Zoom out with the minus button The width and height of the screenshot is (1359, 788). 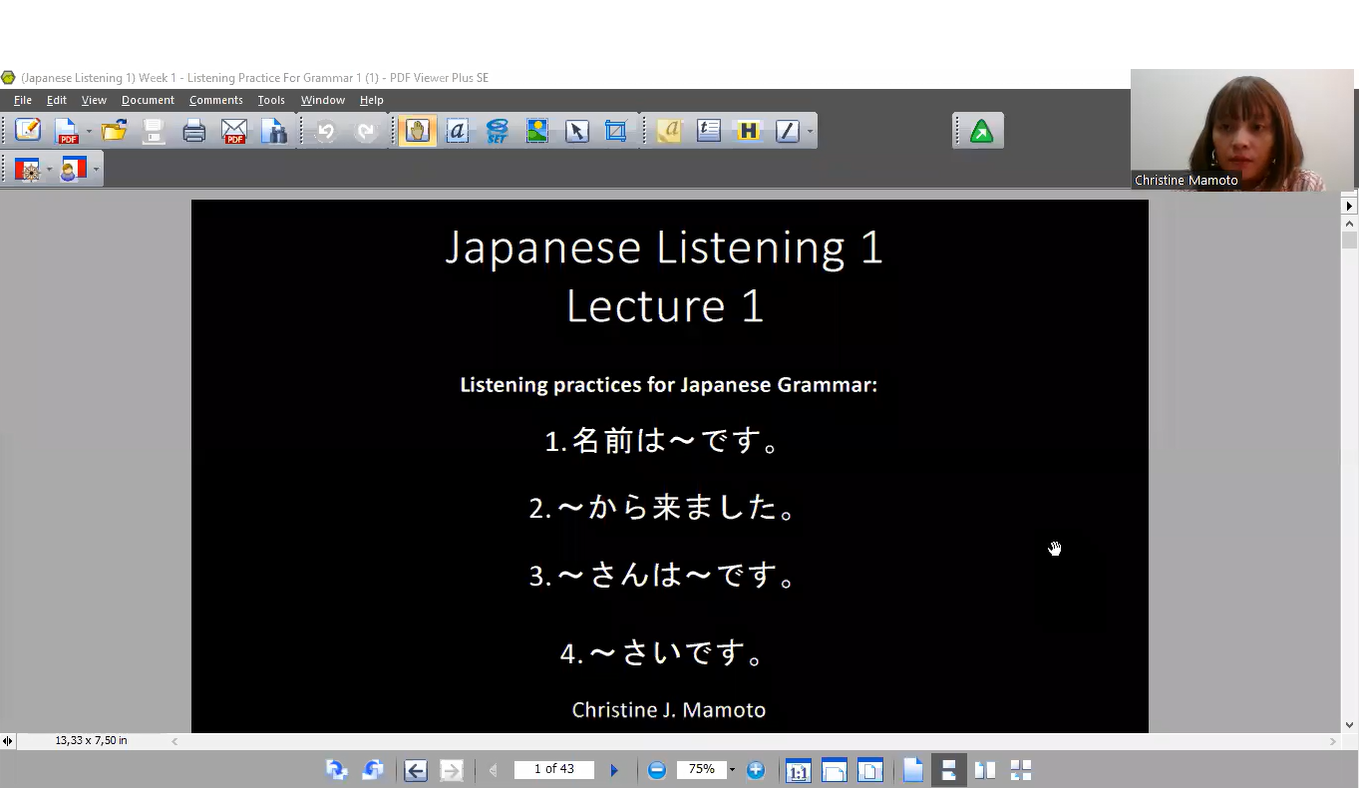pyautogui.click(x=657, y=770)
